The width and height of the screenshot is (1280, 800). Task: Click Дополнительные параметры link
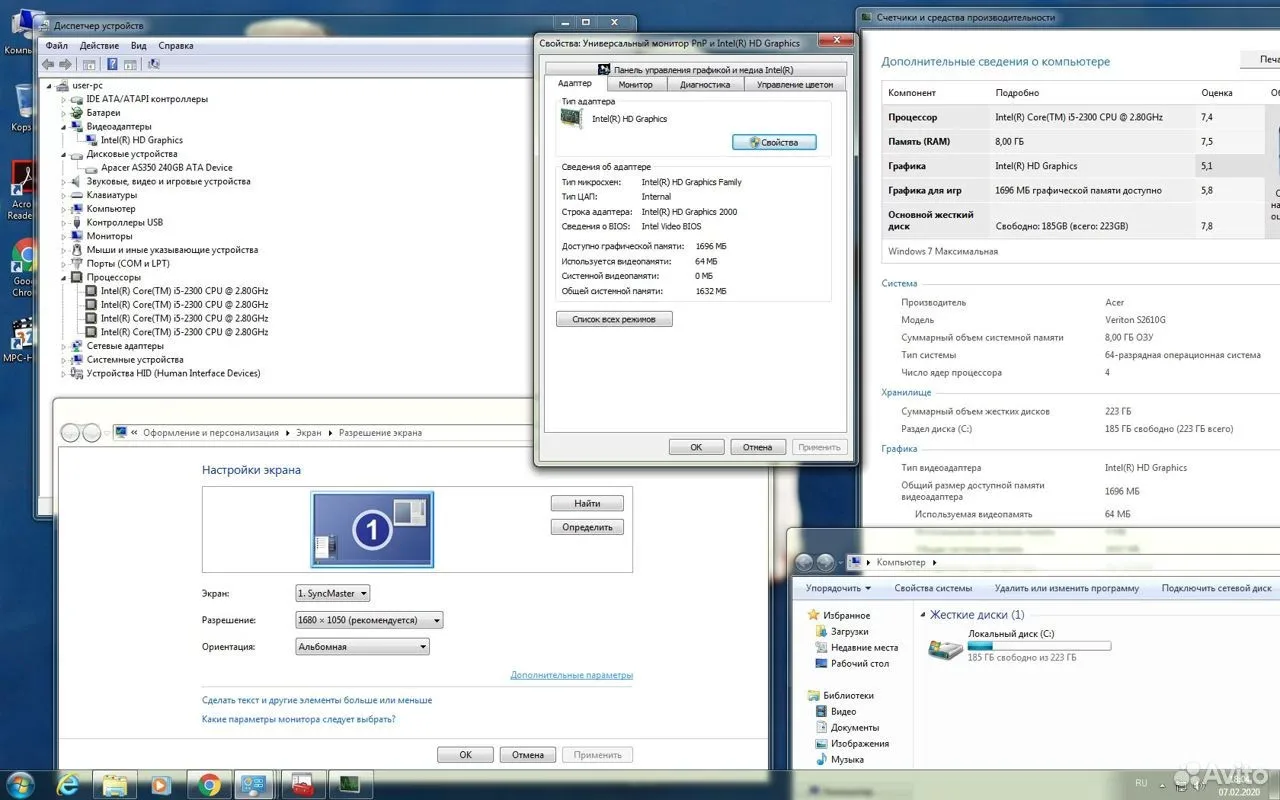(x=571, y=675)
